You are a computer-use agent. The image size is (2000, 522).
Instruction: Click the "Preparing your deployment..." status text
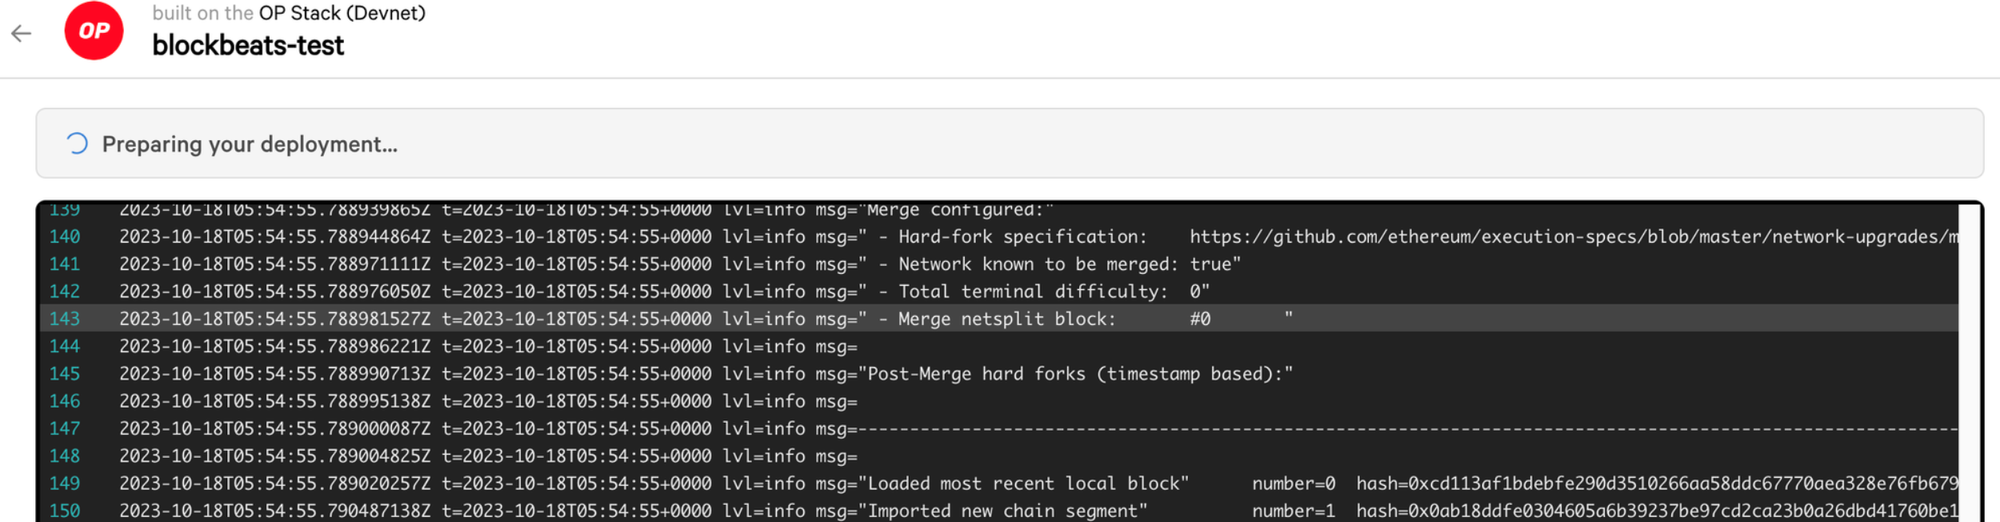click(x=250, y=144)
